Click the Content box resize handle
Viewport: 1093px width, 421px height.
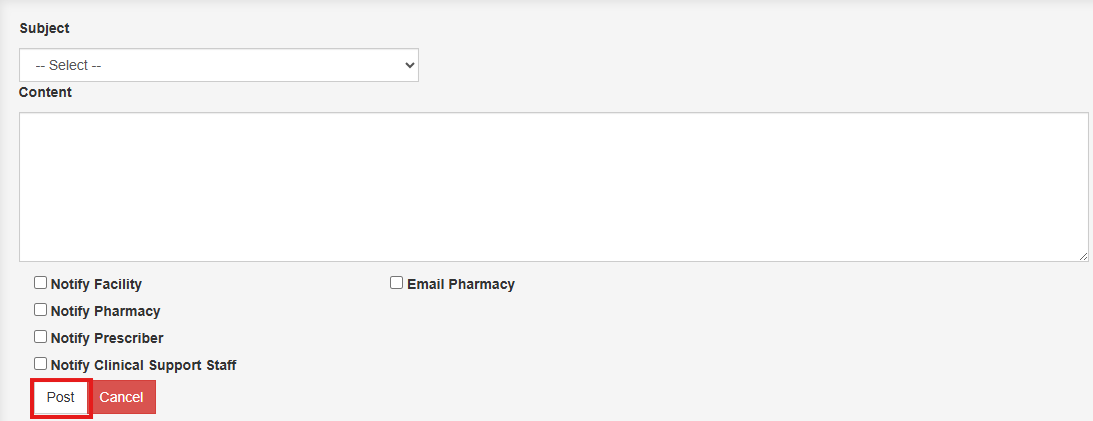(x=1083, y=256)
